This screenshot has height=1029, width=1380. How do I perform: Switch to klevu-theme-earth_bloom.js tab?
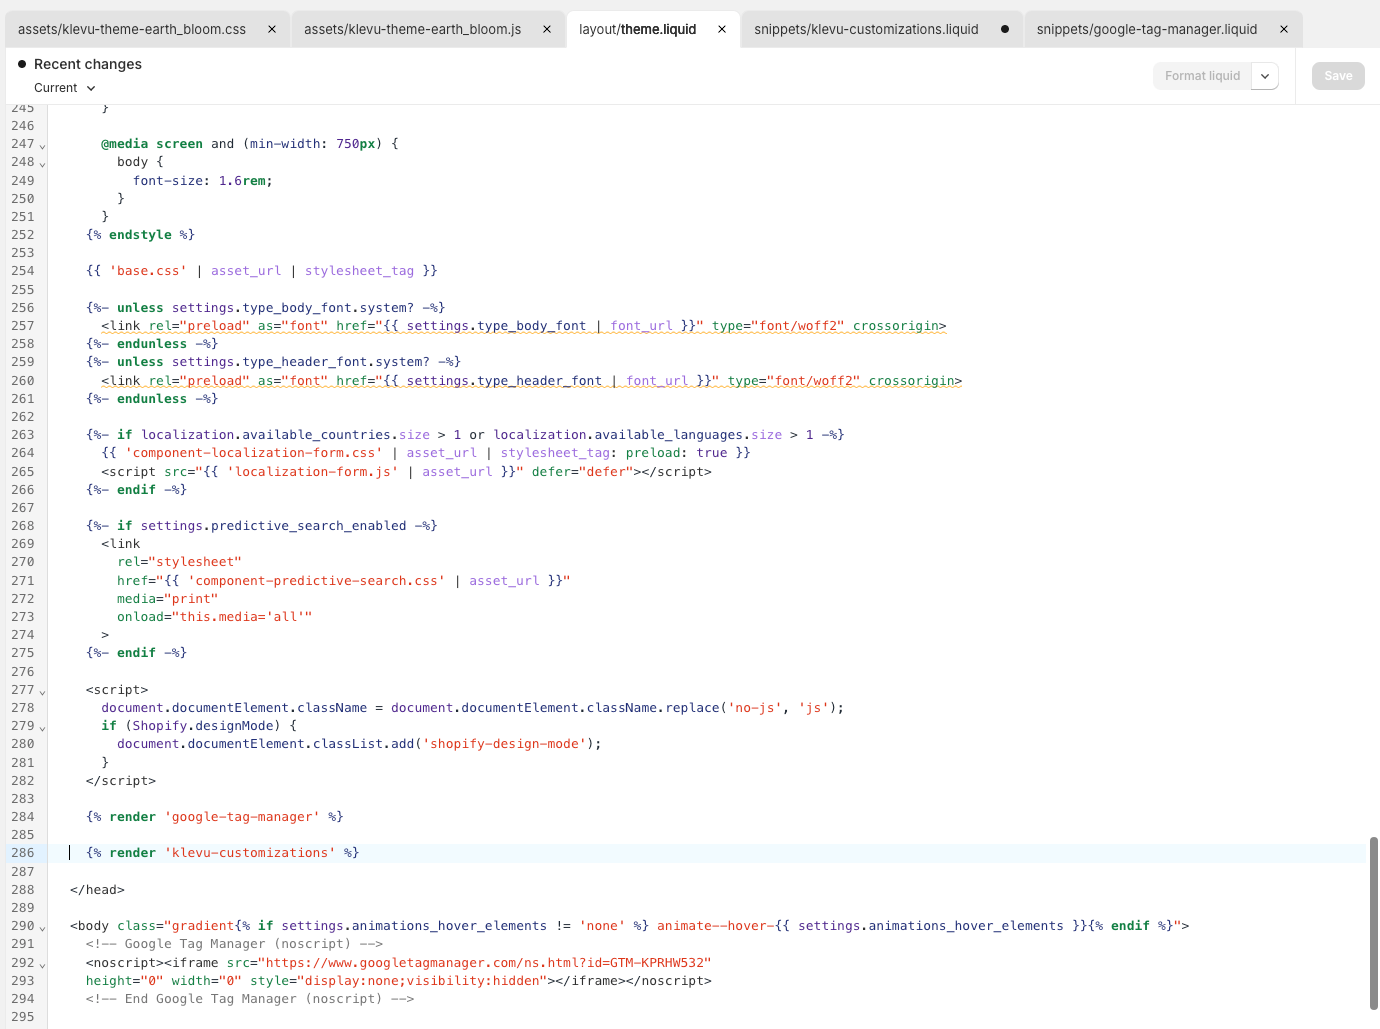coord(413,29)
